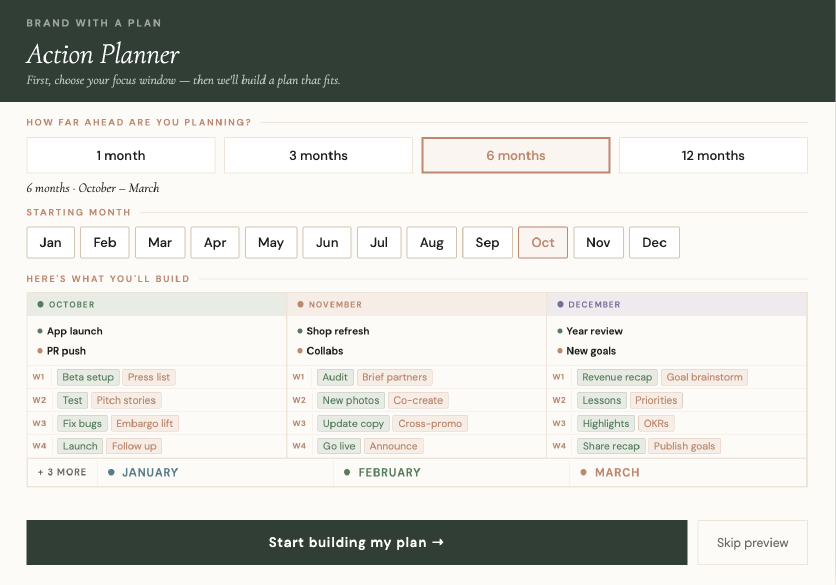Click the orange dot next to "PR push"
This screenshot has height=585, width=836.
(38, 352)
